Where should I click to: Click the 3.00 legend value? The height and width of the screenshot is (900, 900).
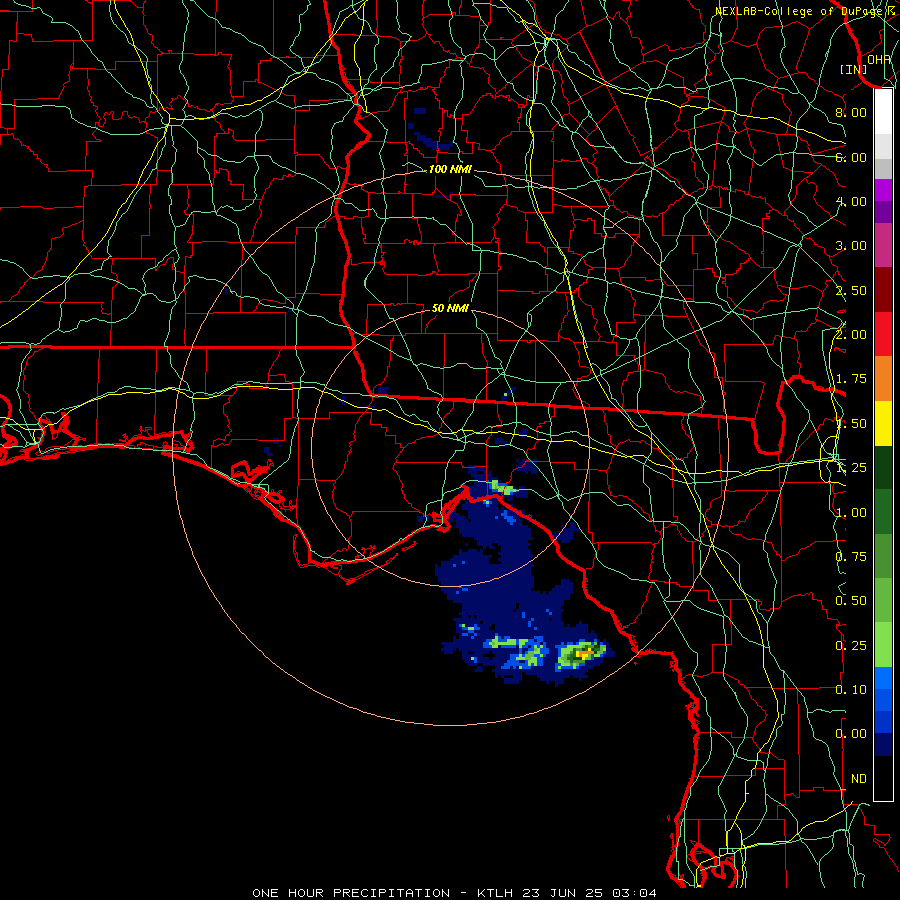coord(851,246)
